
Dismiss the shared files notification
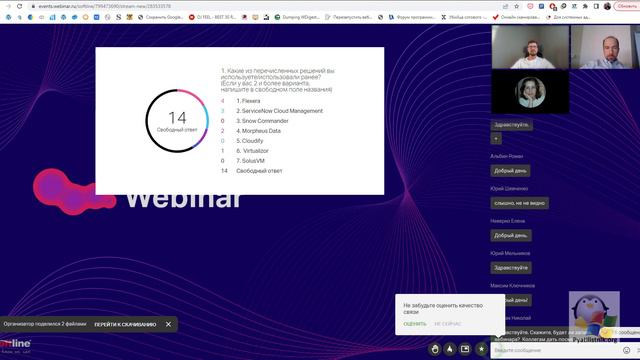[x=169, y=324]
